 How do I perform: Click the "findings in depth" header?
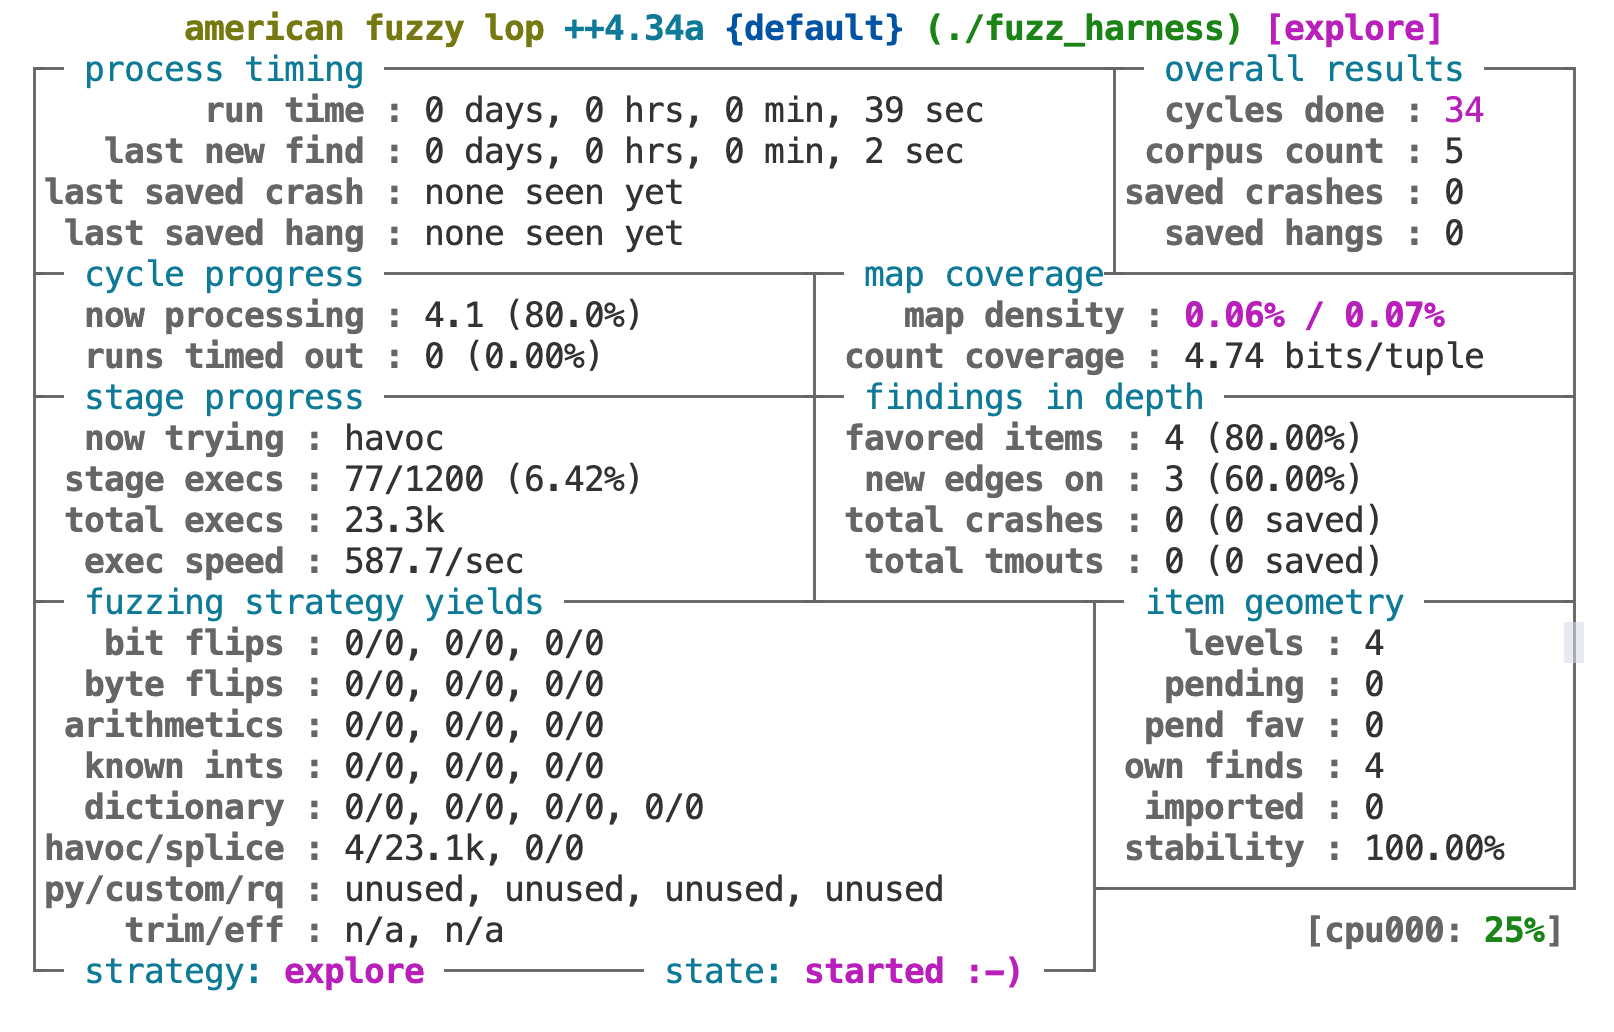coord(1033,398)
